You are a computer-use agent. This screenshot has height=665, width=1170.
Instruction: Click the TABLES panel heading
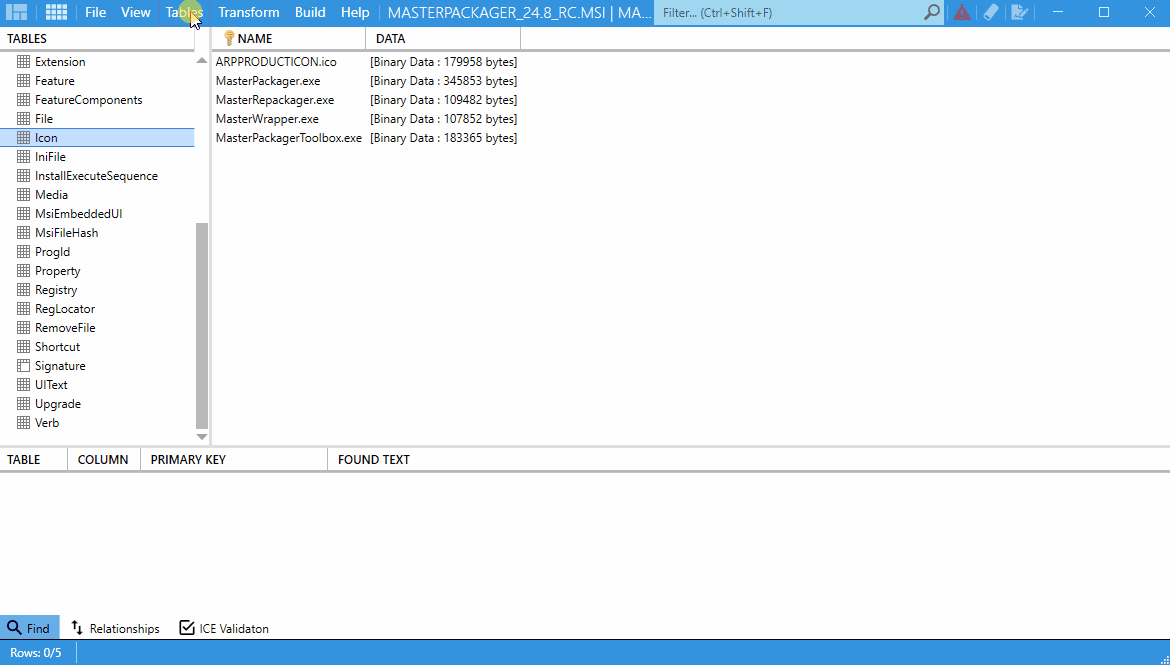pos(27,39)
